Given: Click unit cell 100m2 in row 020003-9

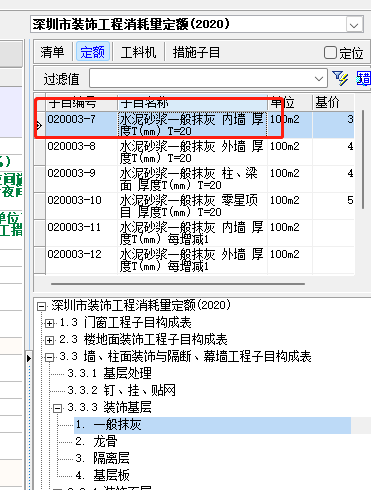Looking at the screenshot, I should click(290, 179).
